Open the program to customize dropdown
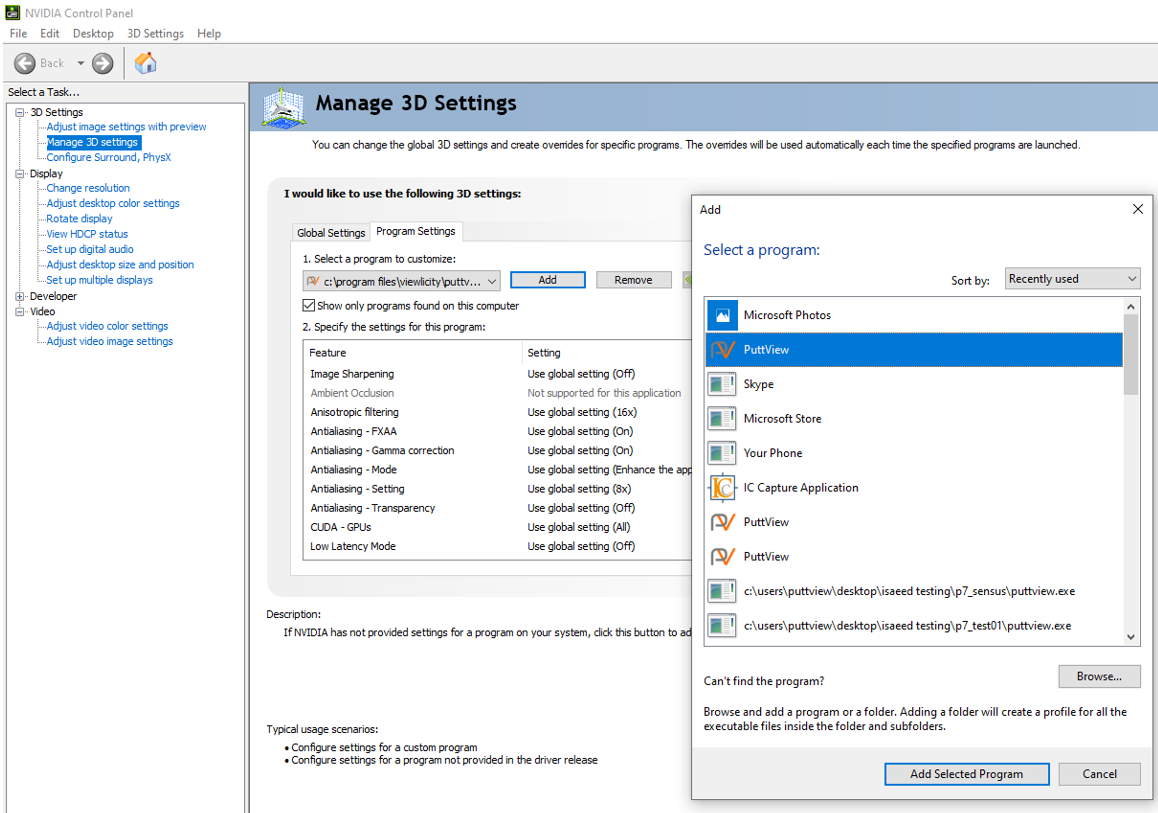Viewport: 1158px width, 813px height. click(x=402, y=281)
